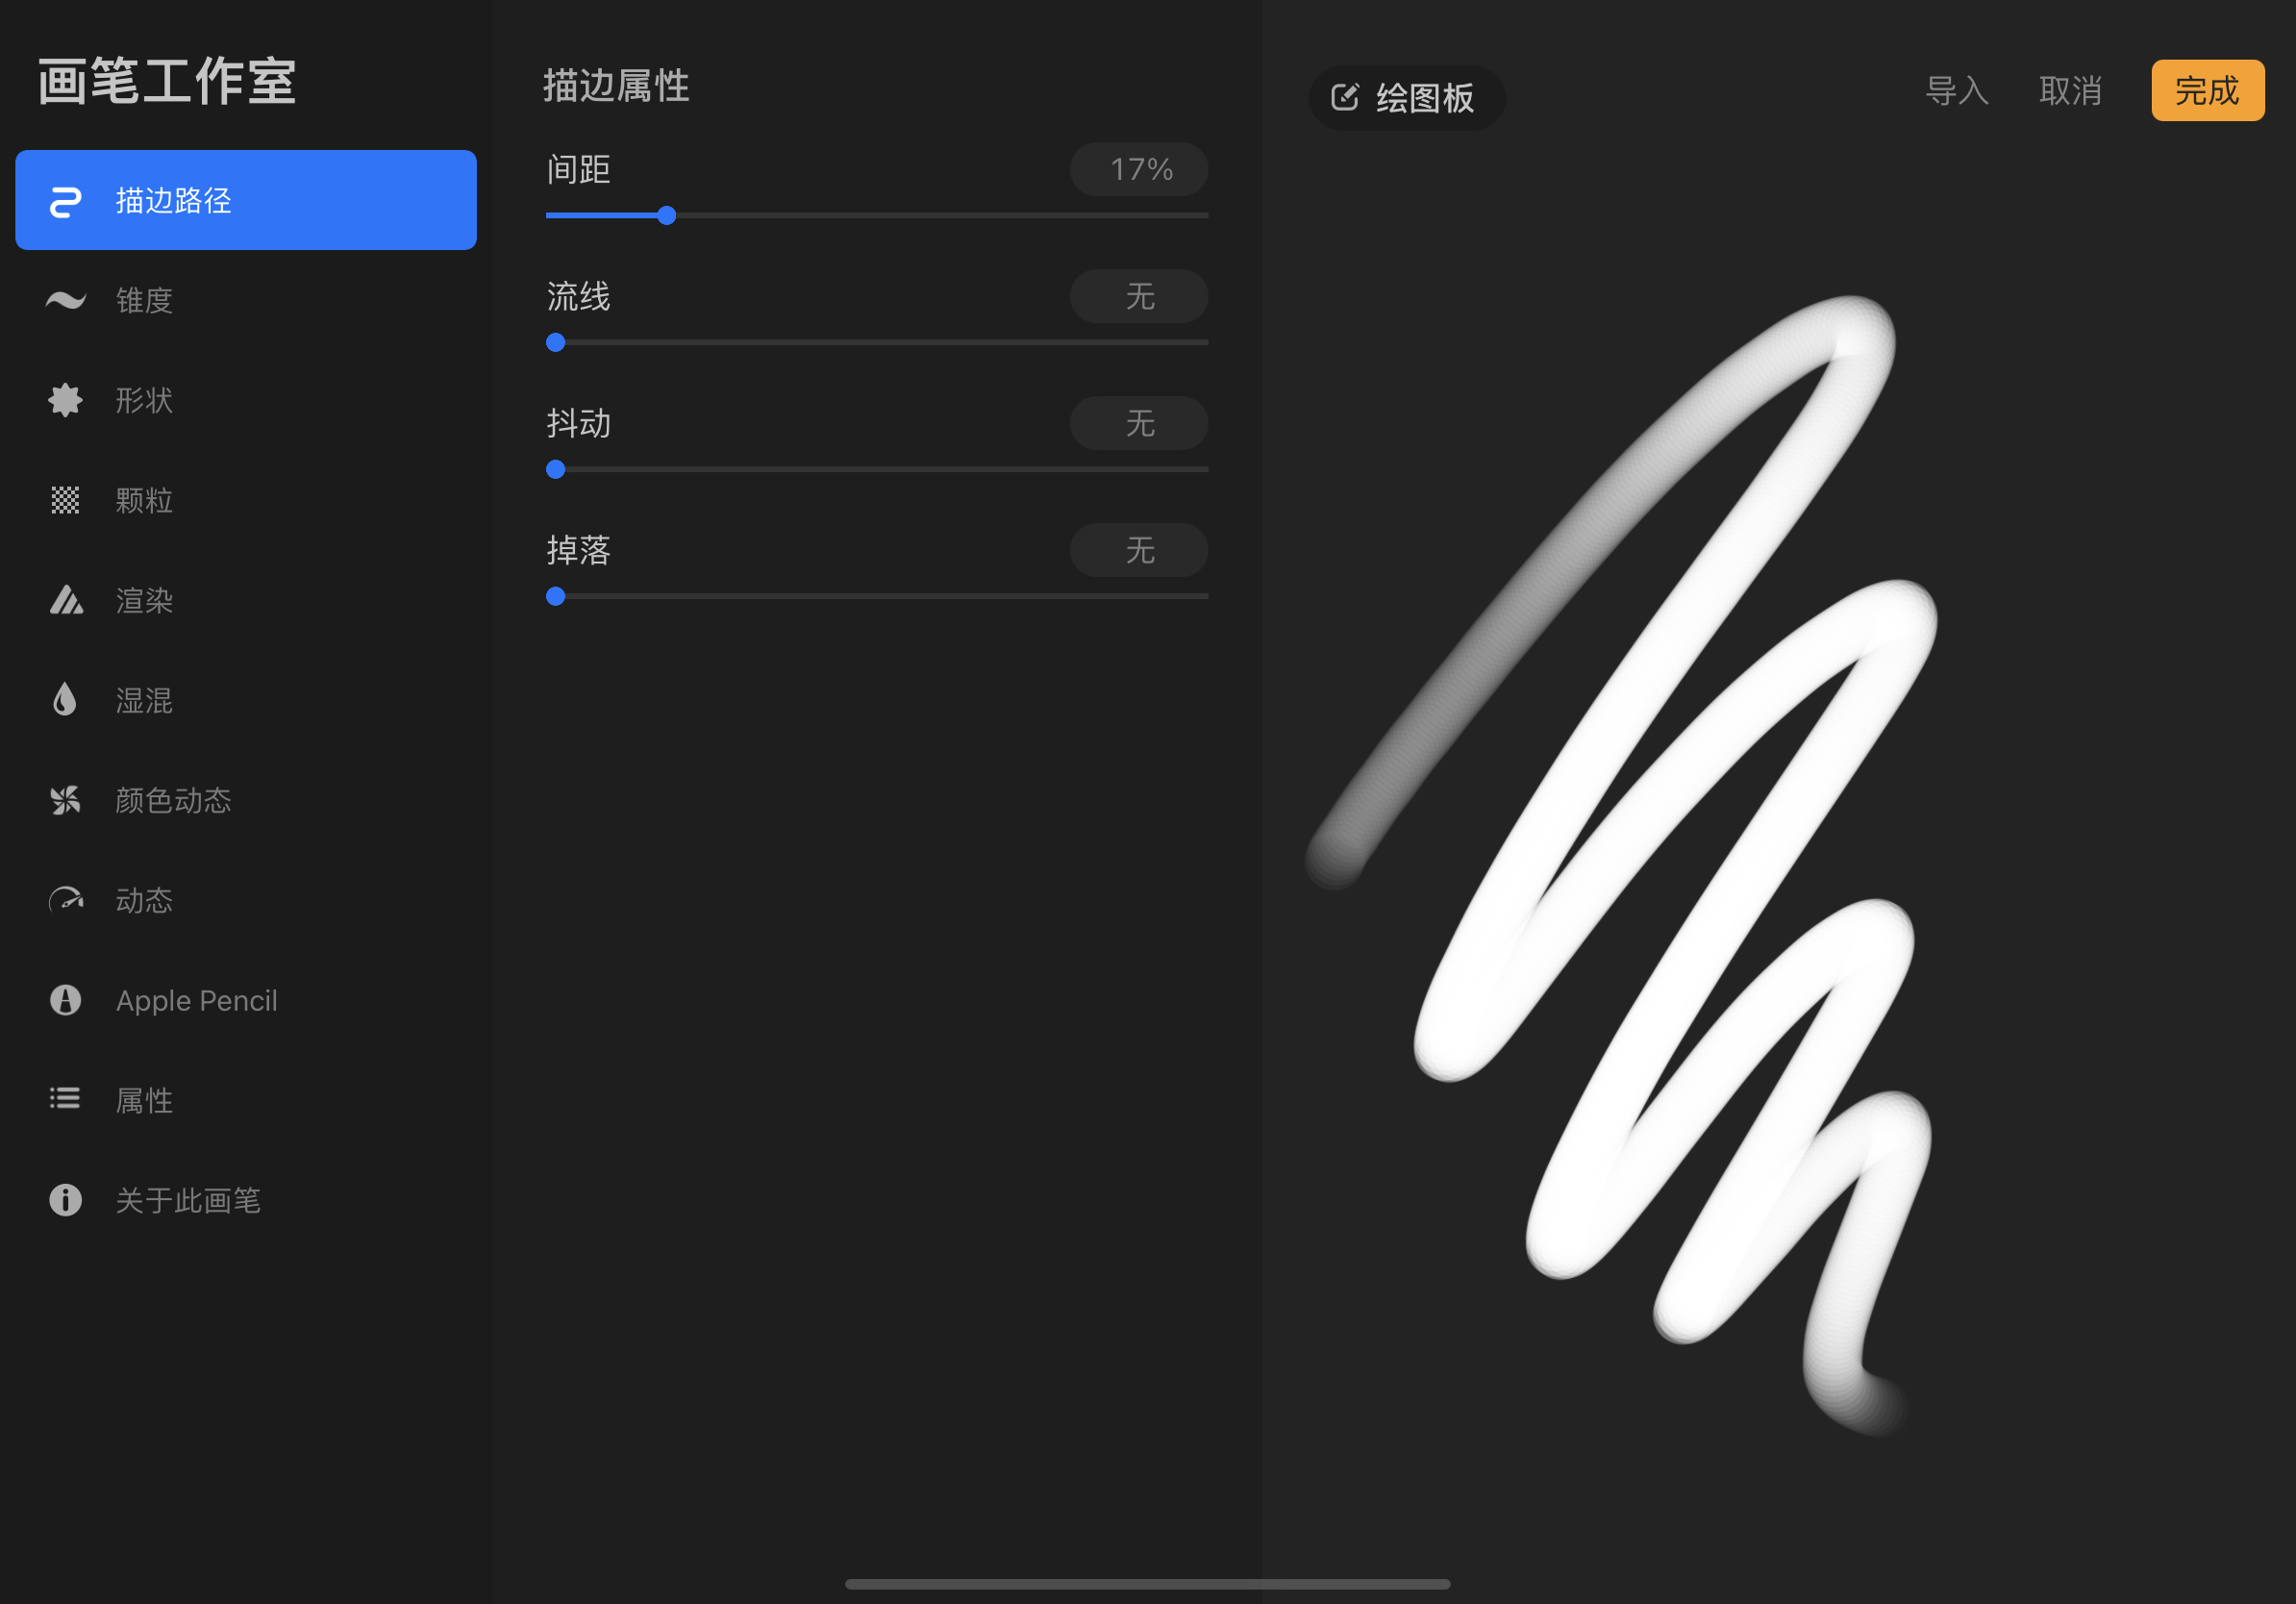Toggle 掉落 (Fall Off) off state
The width and height of the screenshot is (2296, 1604).
pos(1137,552)
